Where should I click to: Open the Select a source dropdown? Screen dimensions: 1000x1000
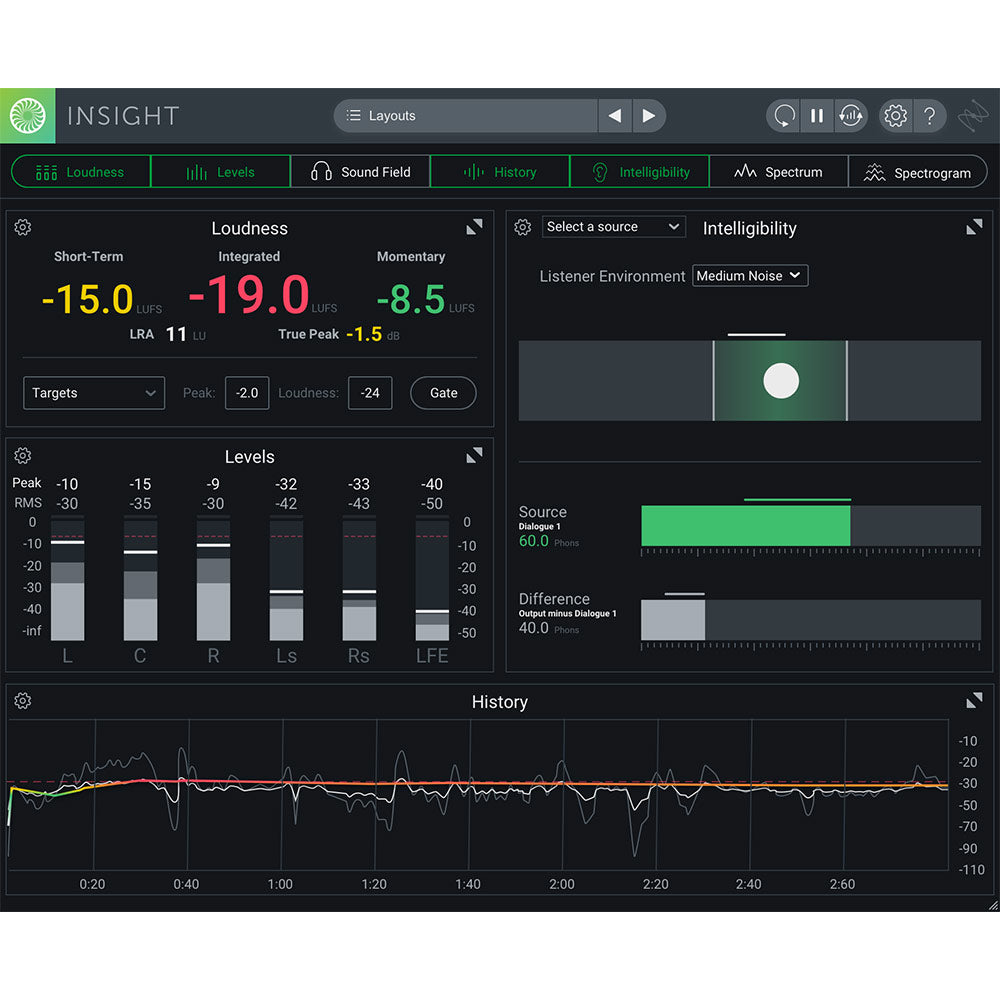click(x=613, y=226)
